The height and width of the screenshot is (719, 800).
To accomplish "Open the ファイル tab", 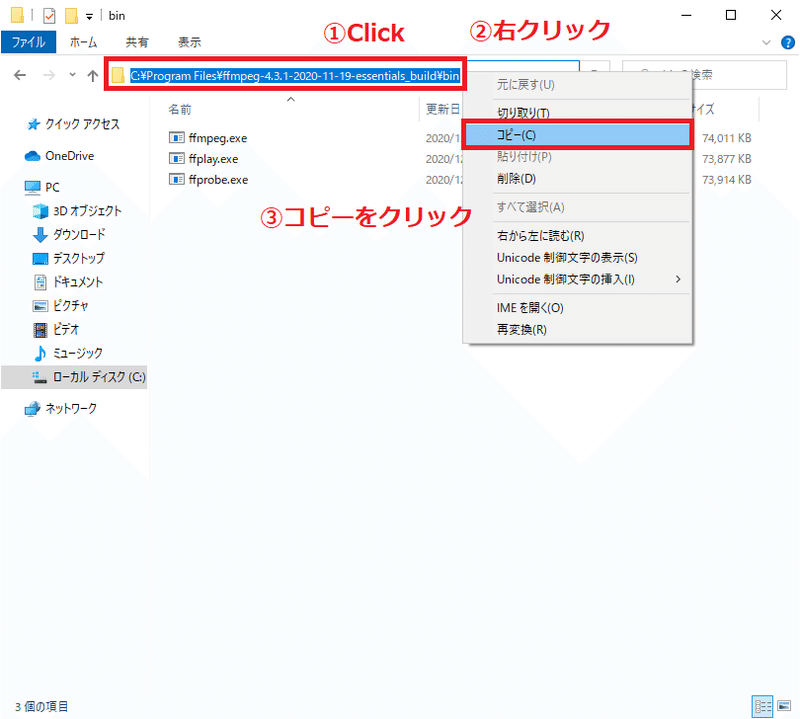I will pyautogui.click(x=29, y=42).
